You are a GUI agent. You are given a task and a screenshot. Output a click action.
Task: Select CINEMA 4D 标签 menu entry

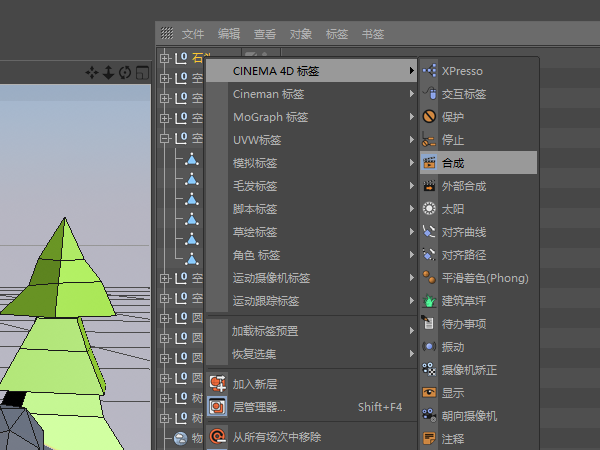(x=311, y=71)
